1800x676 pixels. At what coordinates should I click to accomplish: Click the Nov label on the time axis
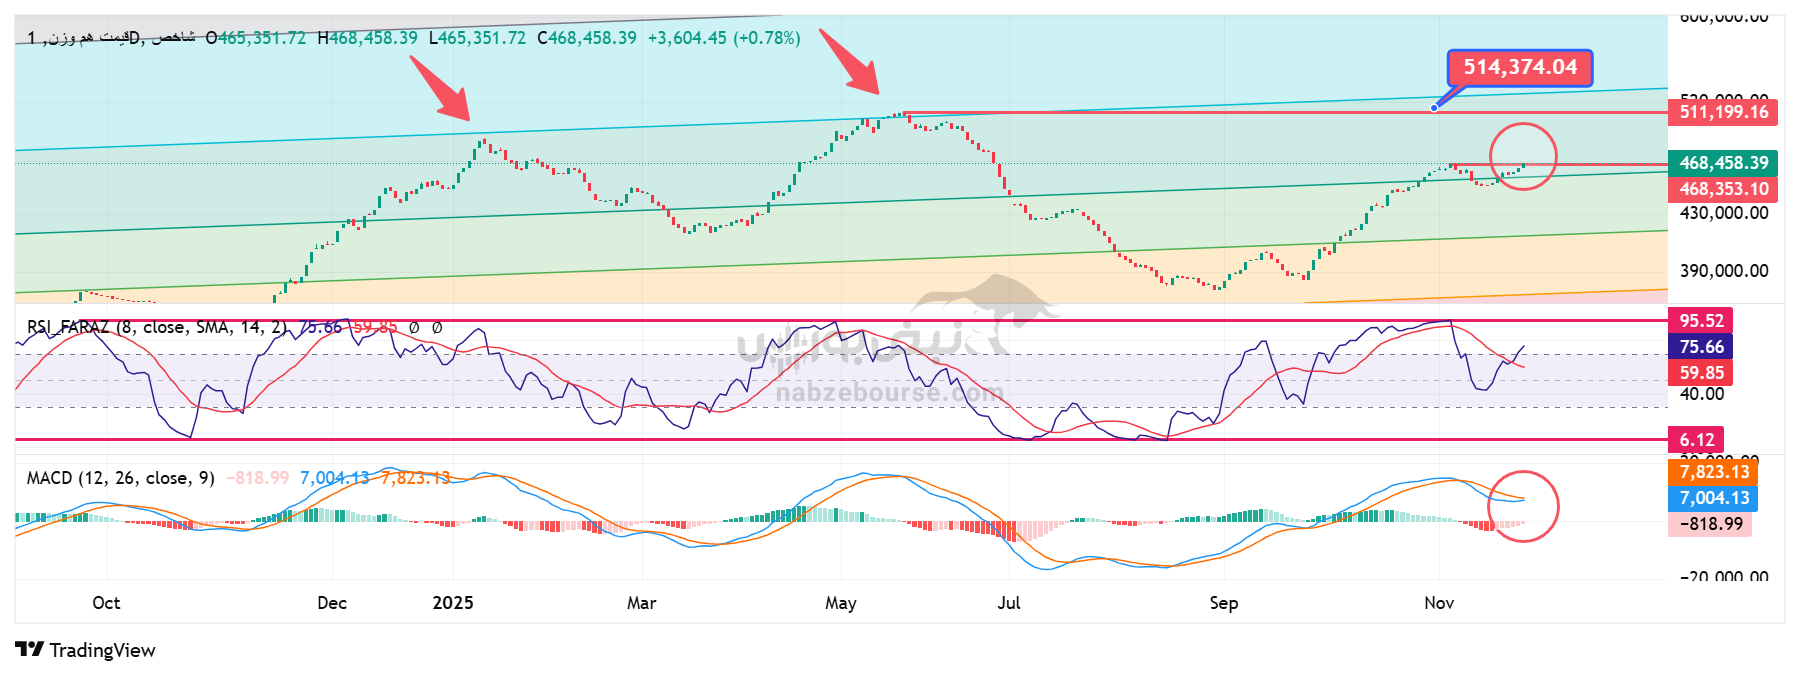tap(1439, 603)
